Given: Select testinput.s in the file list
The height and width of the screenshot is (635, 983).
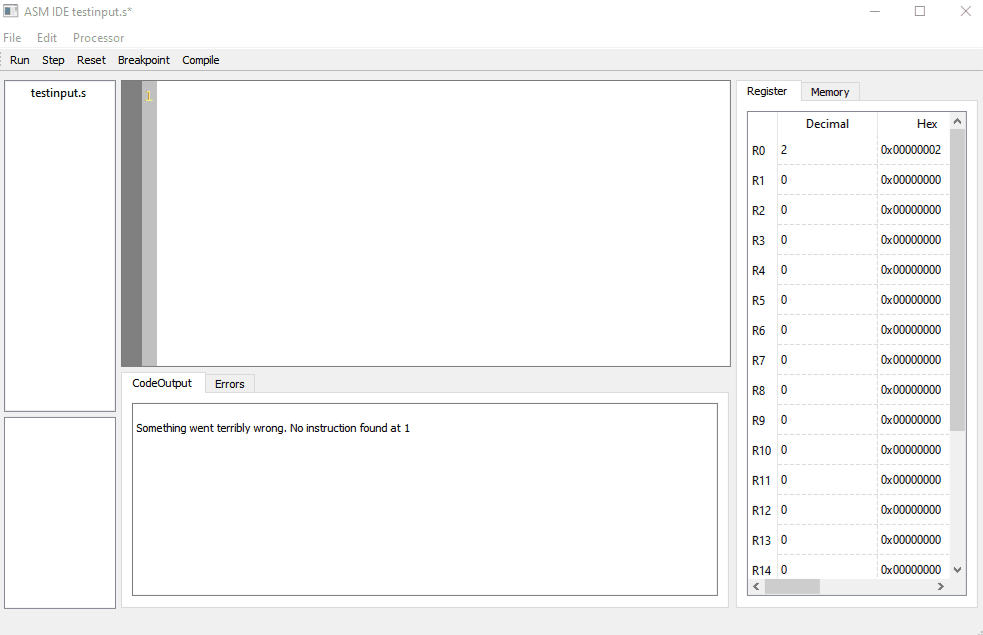Looking at the screenshot, I should [58, 93].
